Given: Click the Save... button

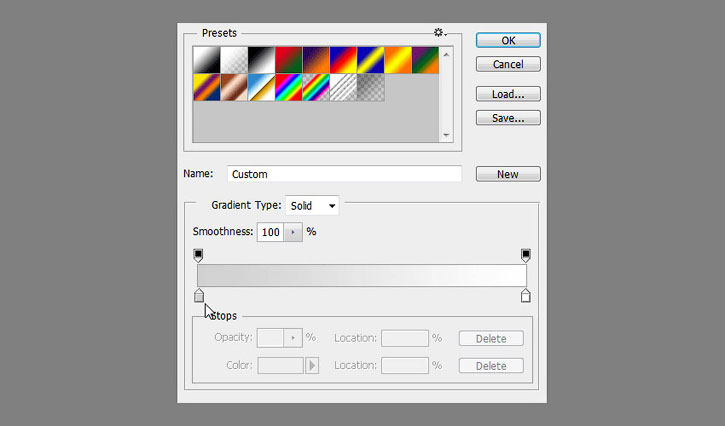Looking at the screenshot, I should coord(508,118).
